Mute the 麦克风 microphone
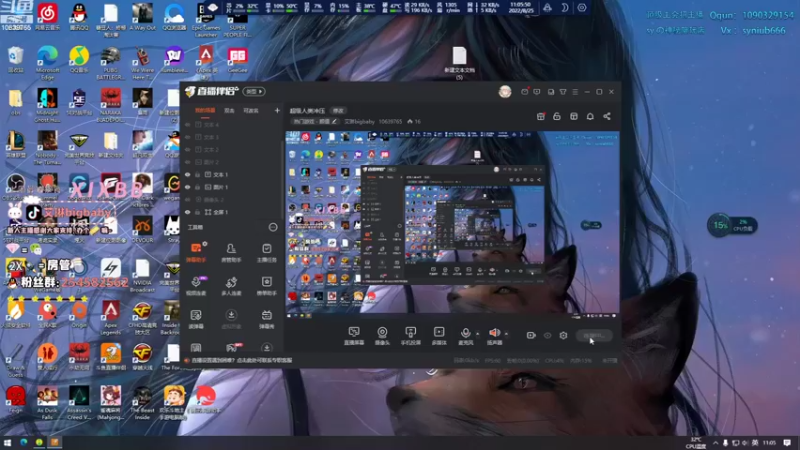The image size is (800, 450). coord(465,334)
